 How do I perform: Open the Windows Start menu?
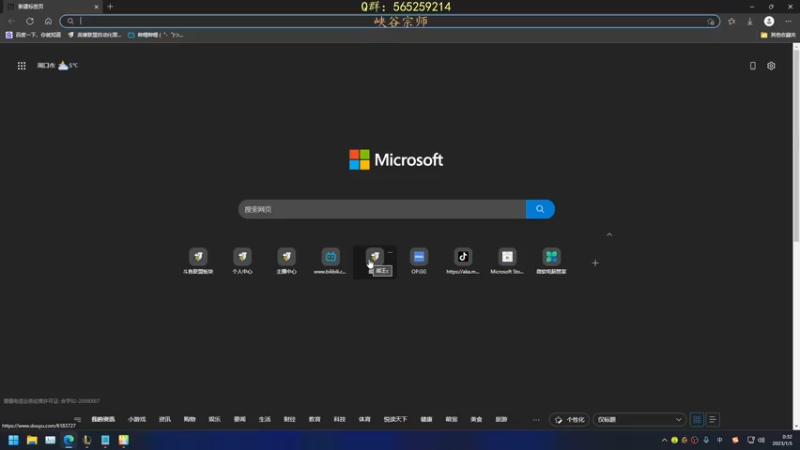13,440
